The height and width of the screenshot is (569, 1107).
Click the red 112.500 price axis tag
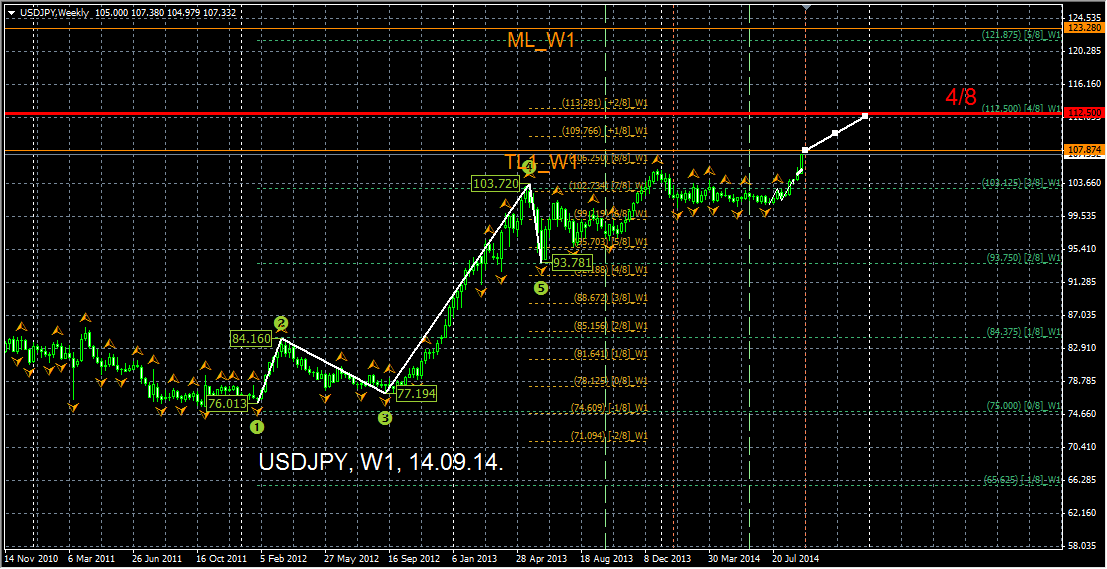1085,114
